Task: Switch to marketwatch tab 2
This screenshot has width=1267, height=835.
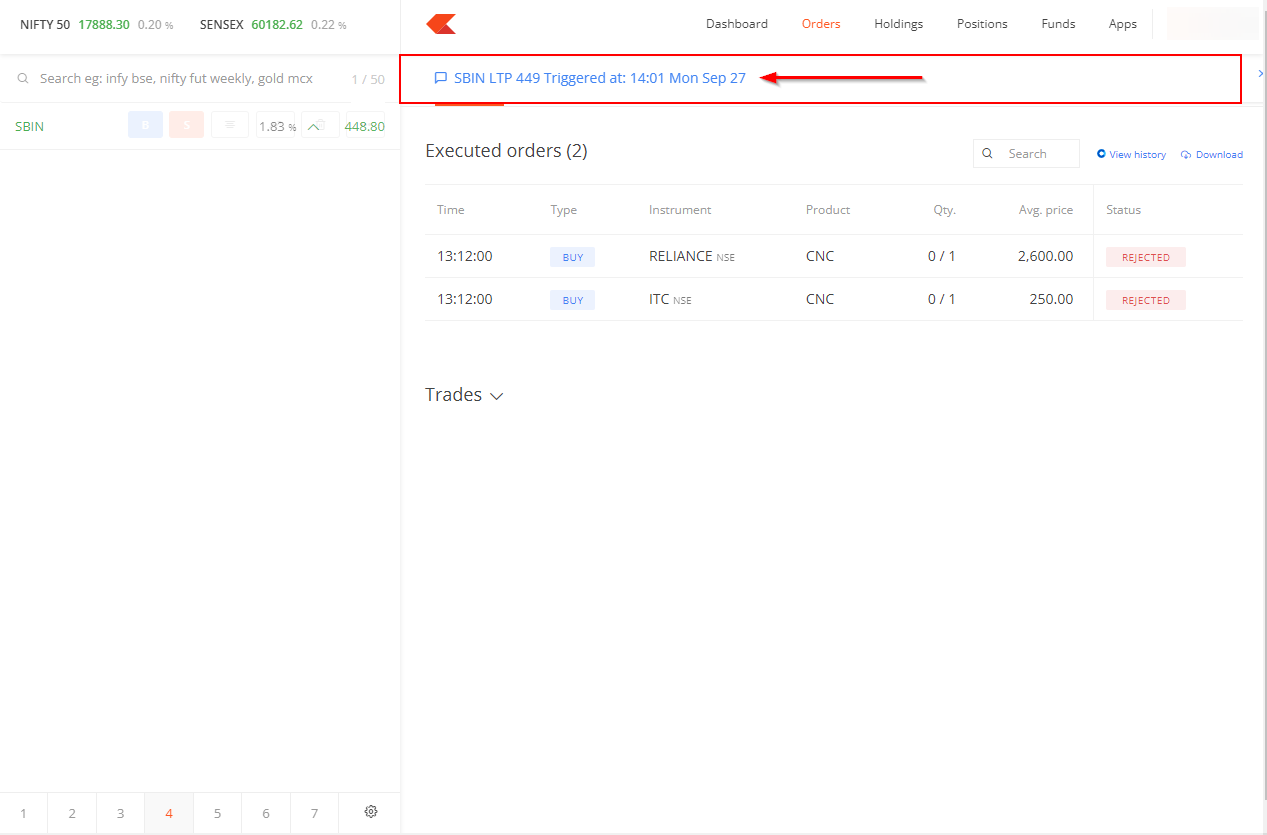Action: [72, 813]
